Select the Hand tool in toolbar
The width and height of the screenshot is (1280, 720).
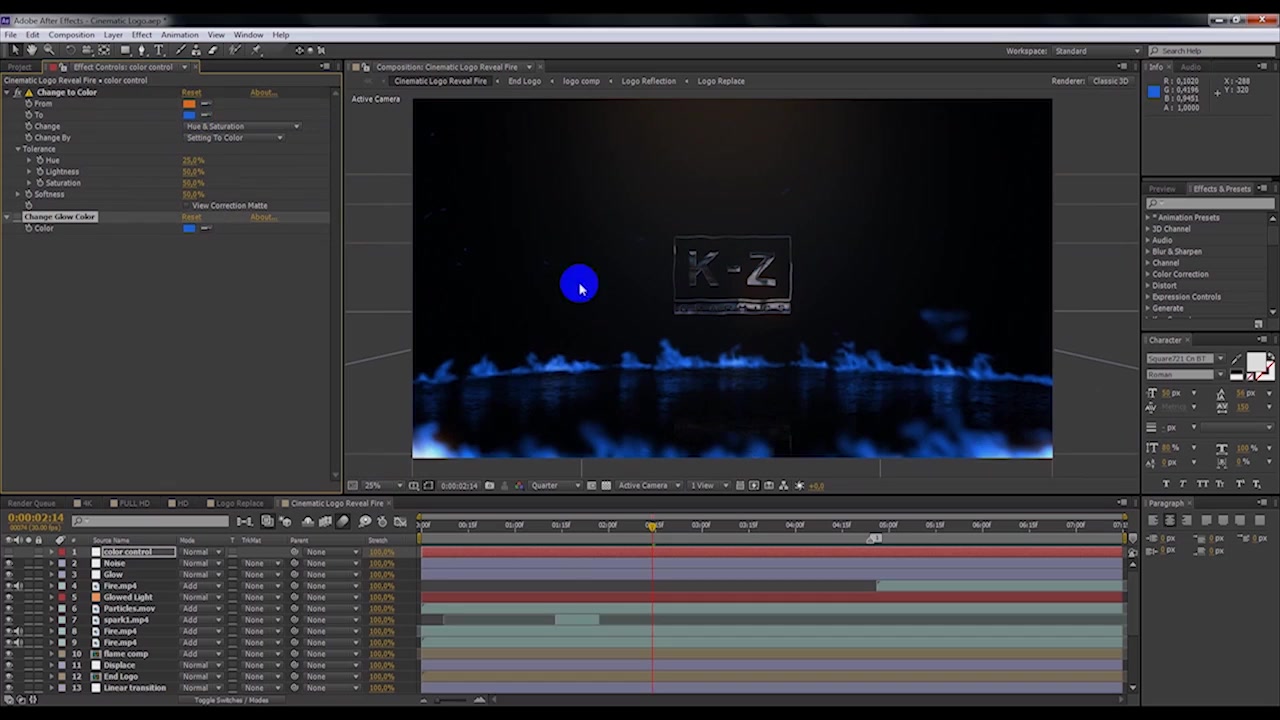tap(31, 50)
